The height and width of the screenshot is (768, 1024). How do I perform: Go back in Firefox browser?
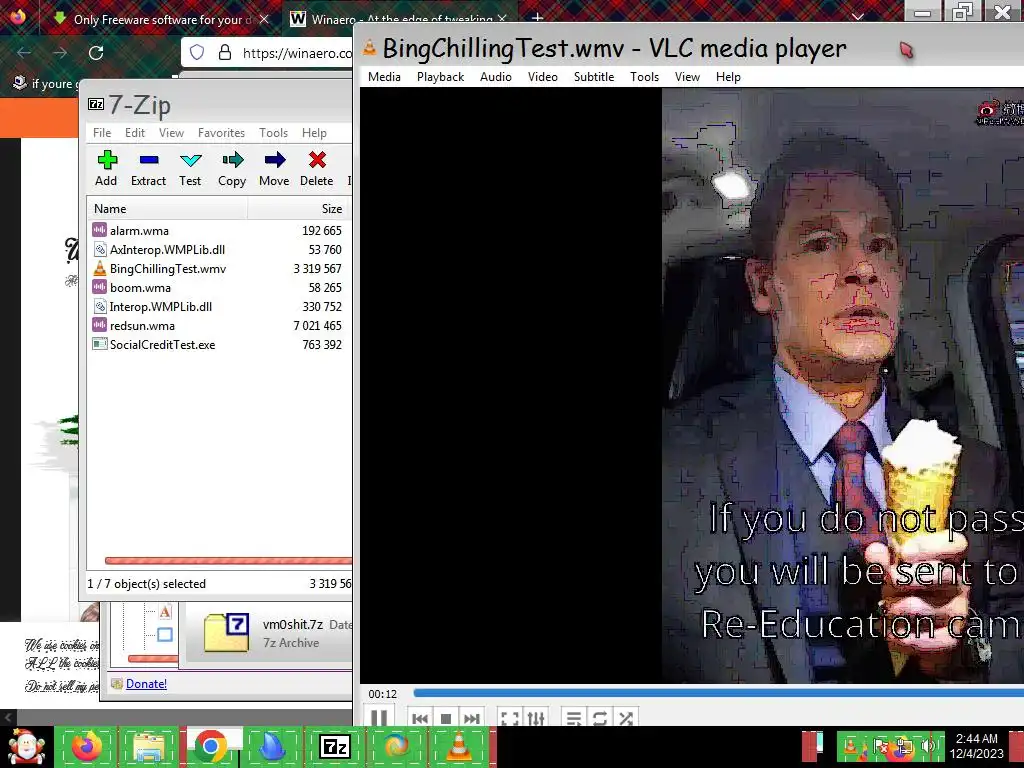click(x=24, y=53)
